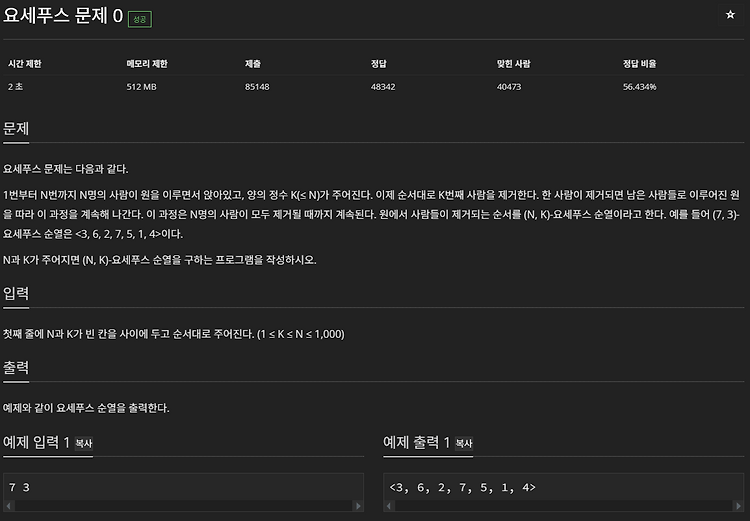The height and width of the screenshot is (521, 750).
Task: Click the input constraint line with '1 ≤ K ≤ N ≤ 1,000'
Action: click(174, 334)
